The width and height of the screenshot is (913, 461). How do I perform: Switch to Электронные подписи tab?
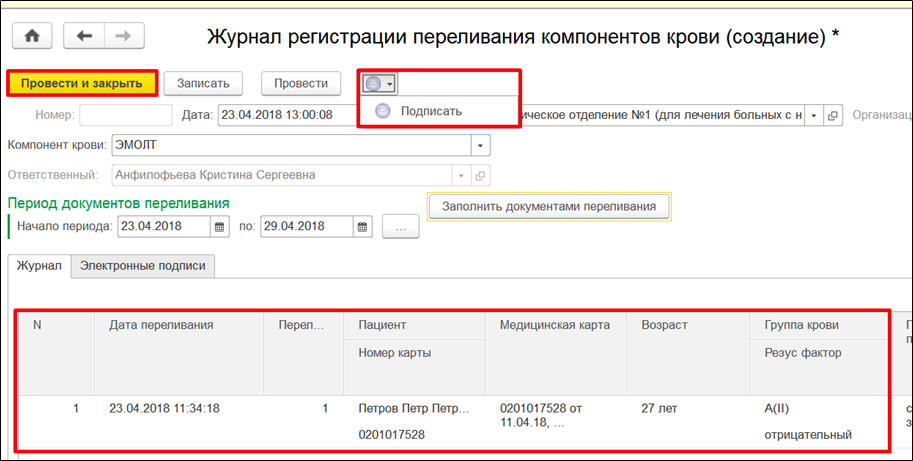(144, 266)
